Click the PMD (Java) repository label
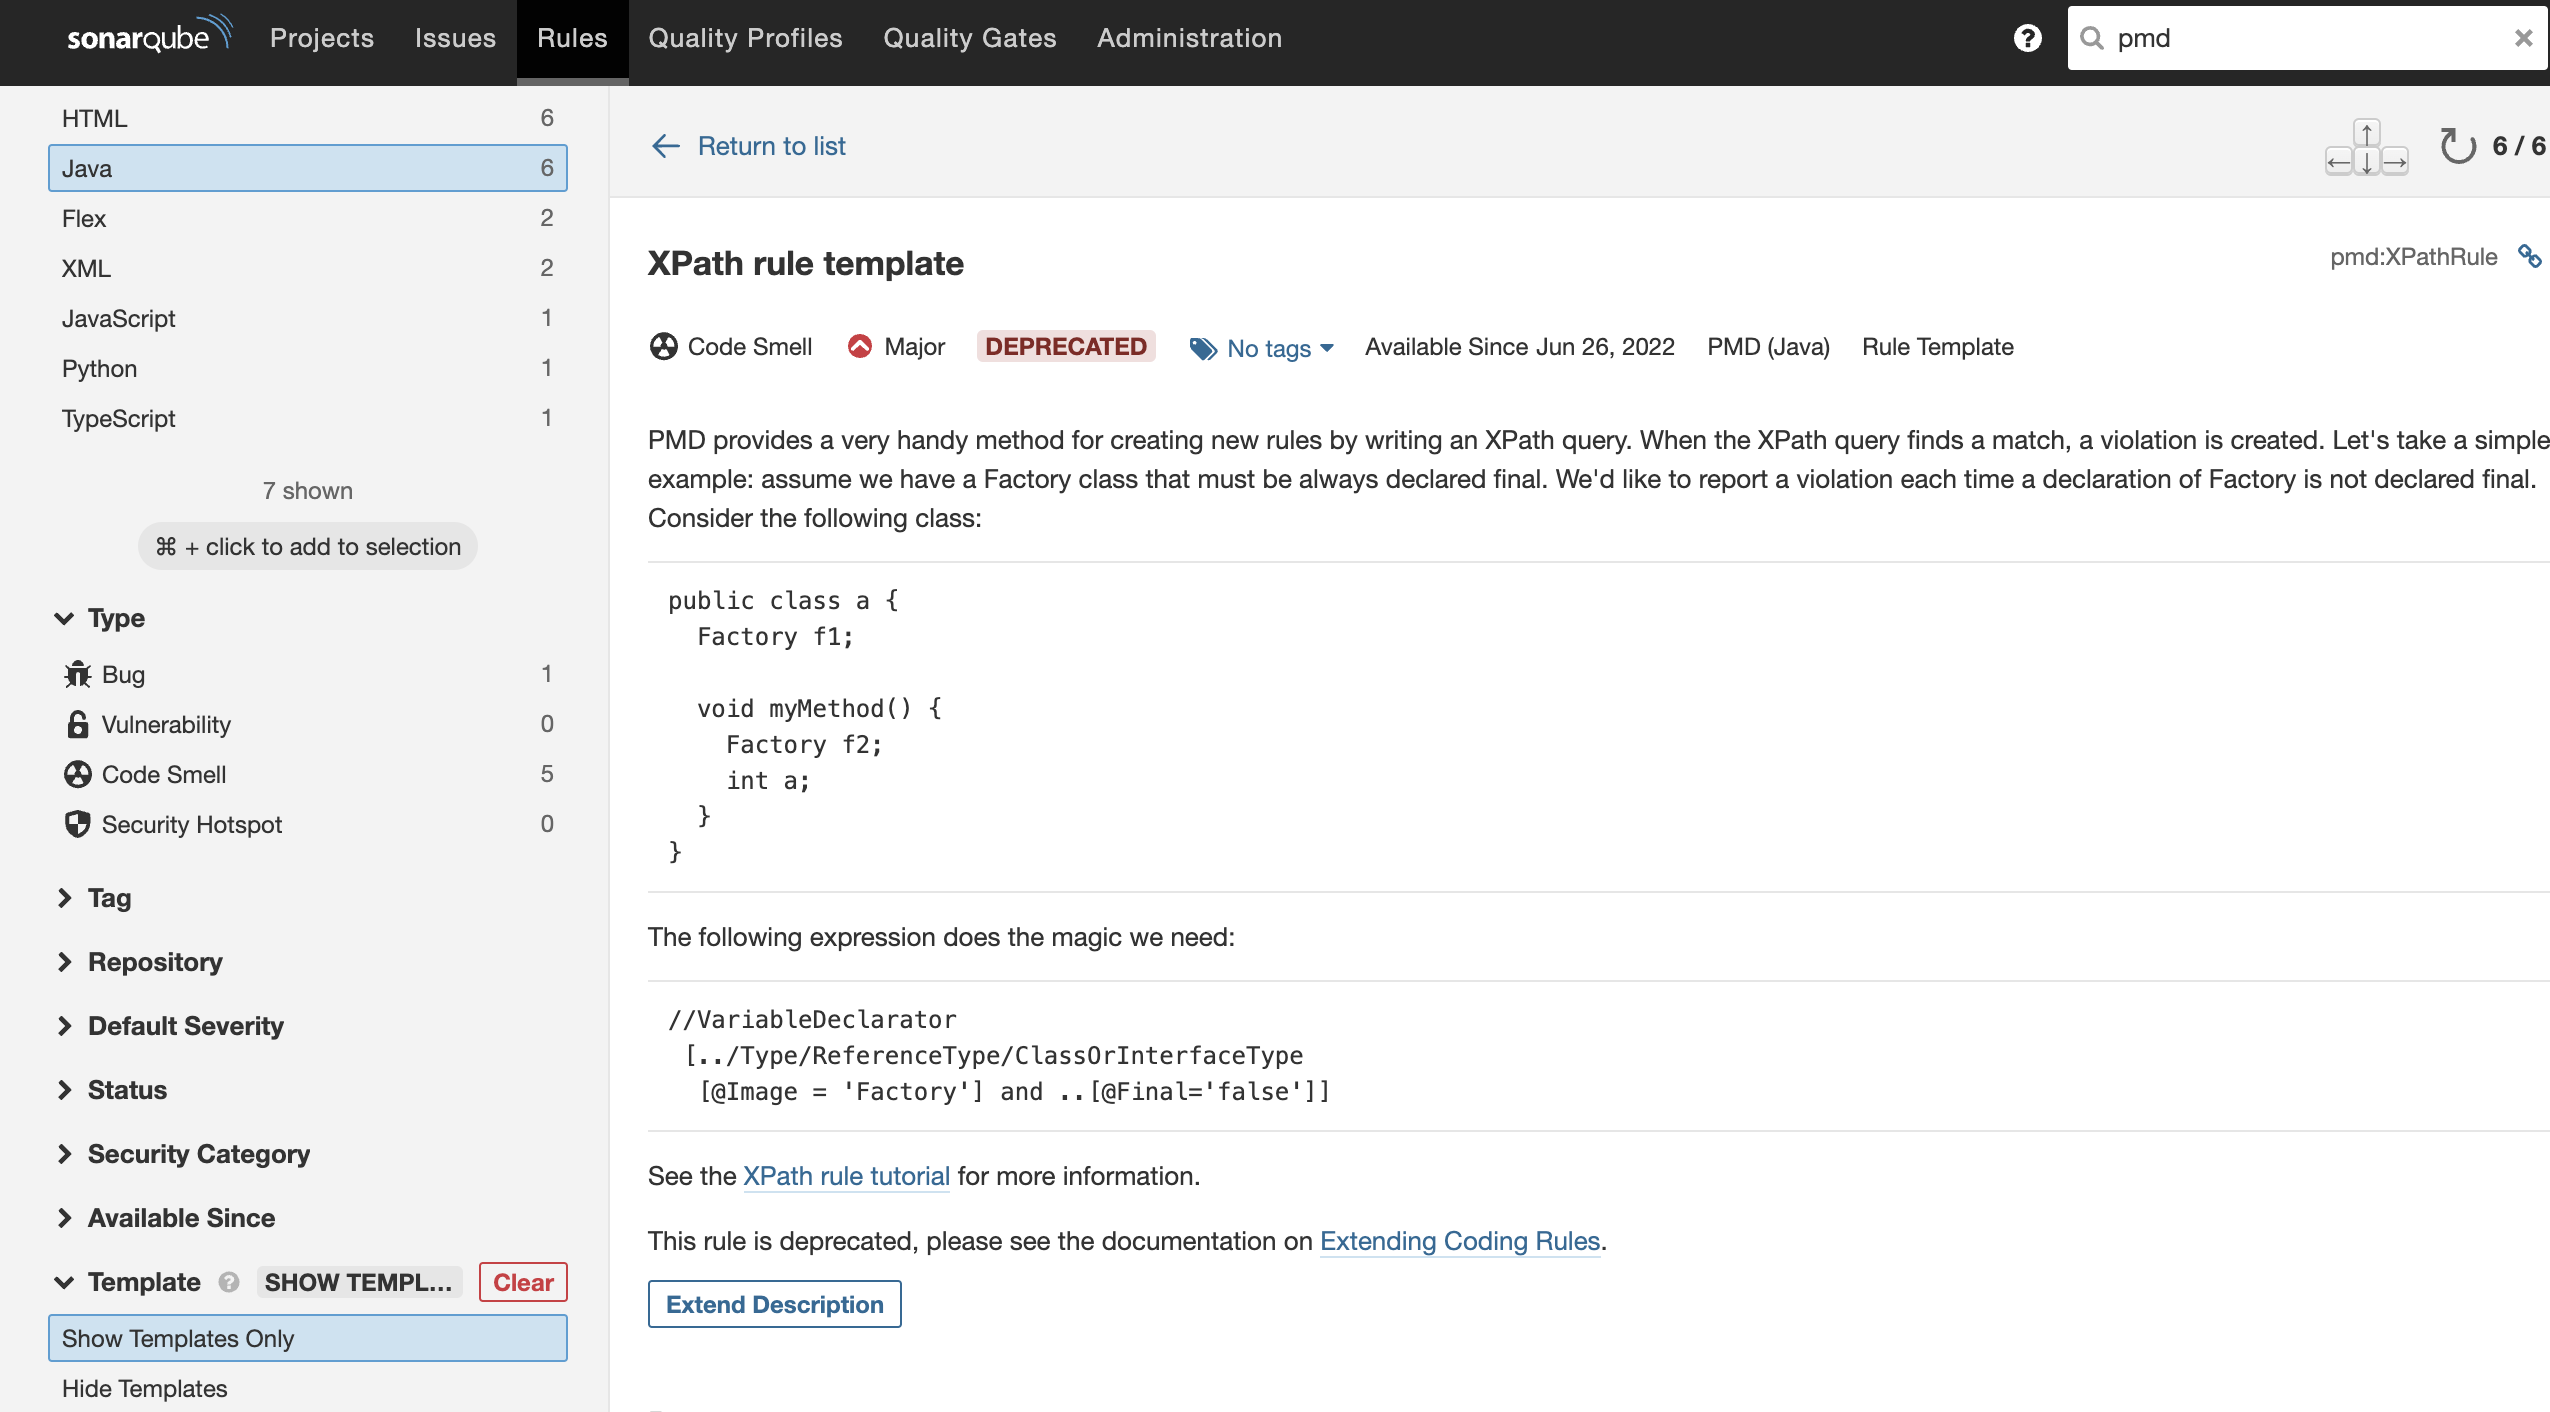Viewport: 2550px width, 1412px height. 1768,346
